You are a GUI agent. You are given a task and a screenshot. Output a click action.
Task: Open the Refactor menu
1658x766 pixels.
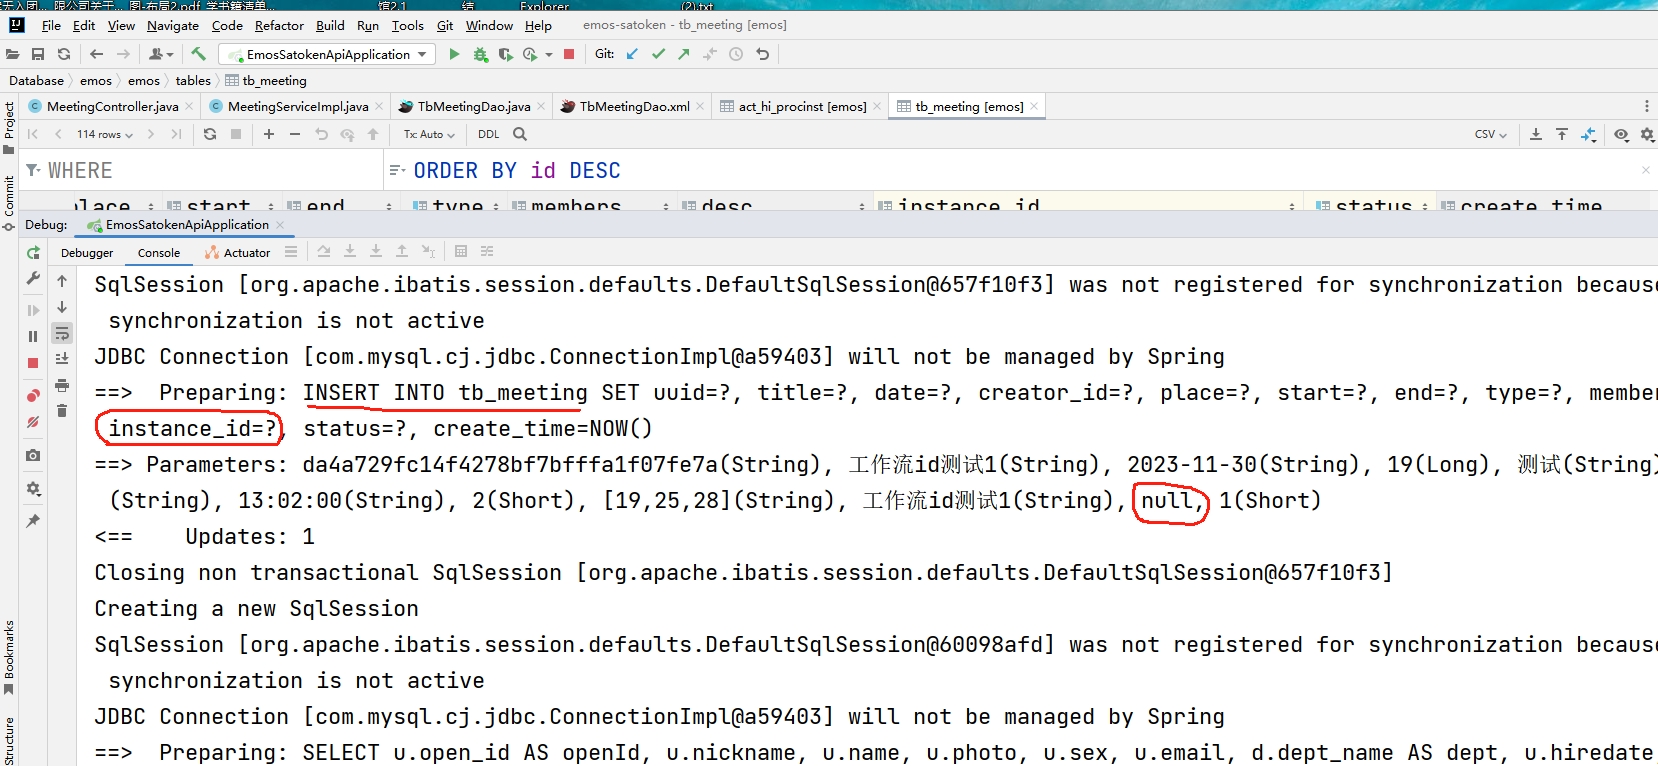279,25
